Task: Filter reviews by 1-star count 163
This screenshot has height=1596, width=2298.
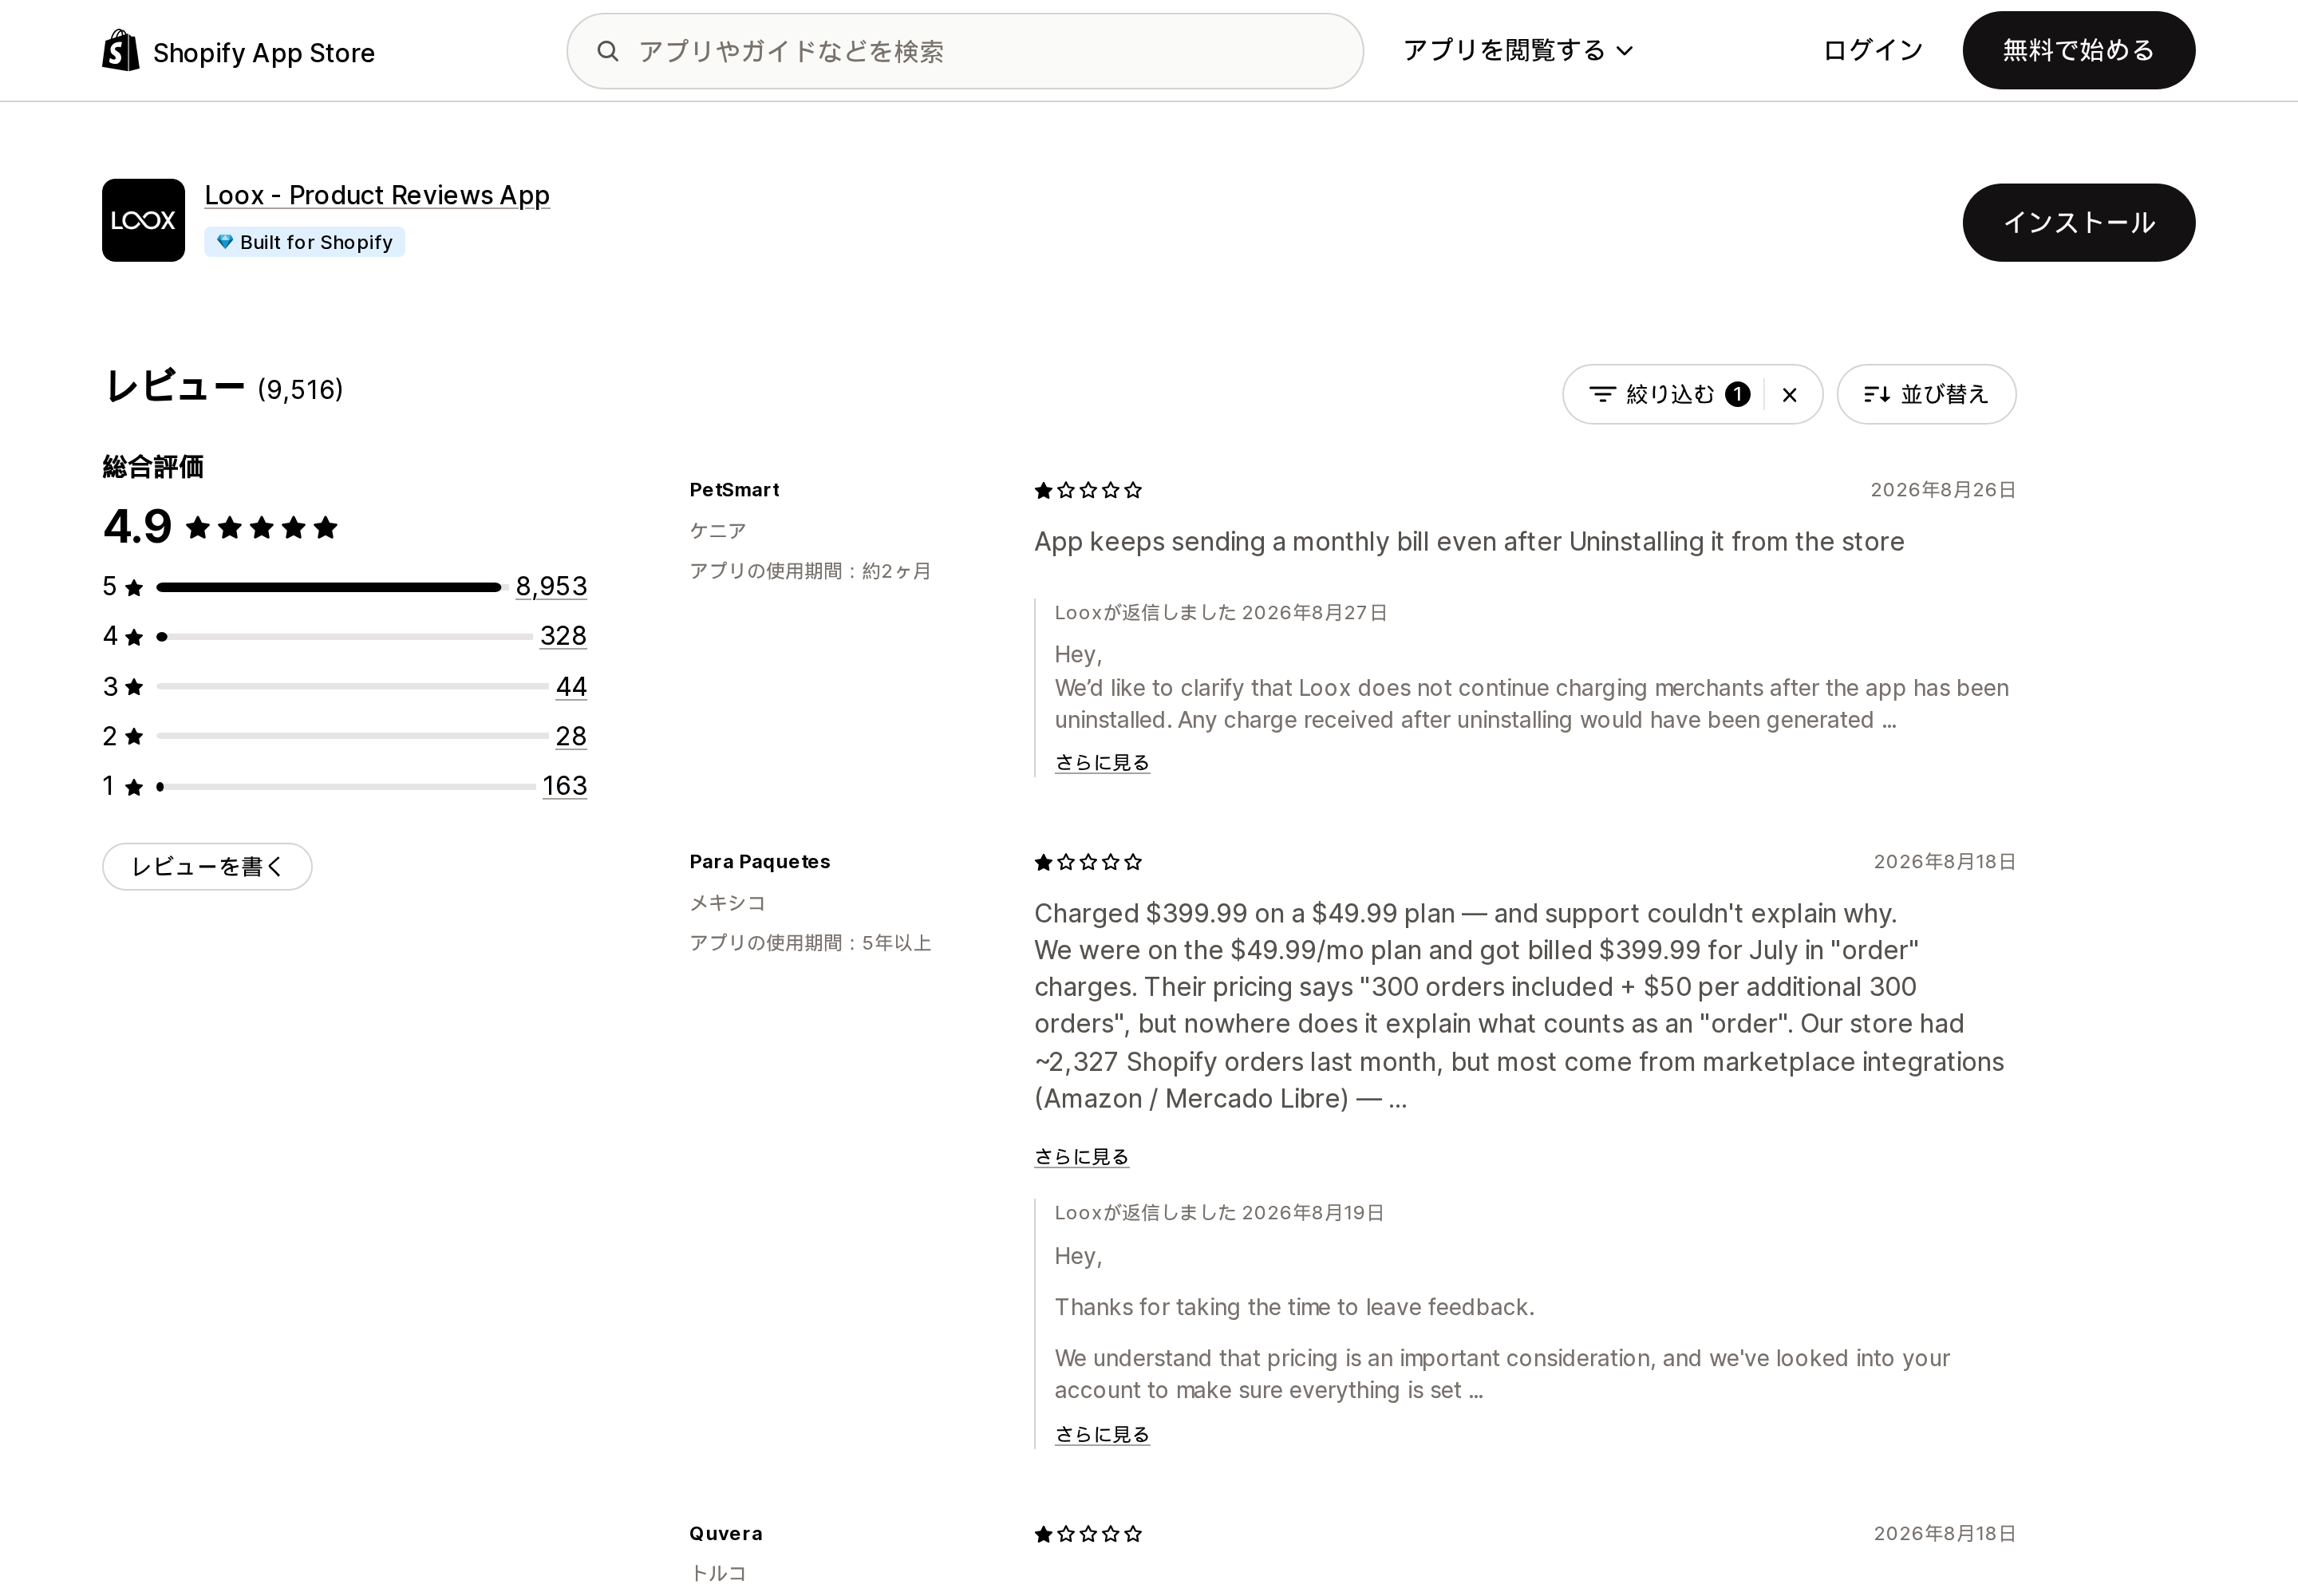Action: tap(564, 786)
